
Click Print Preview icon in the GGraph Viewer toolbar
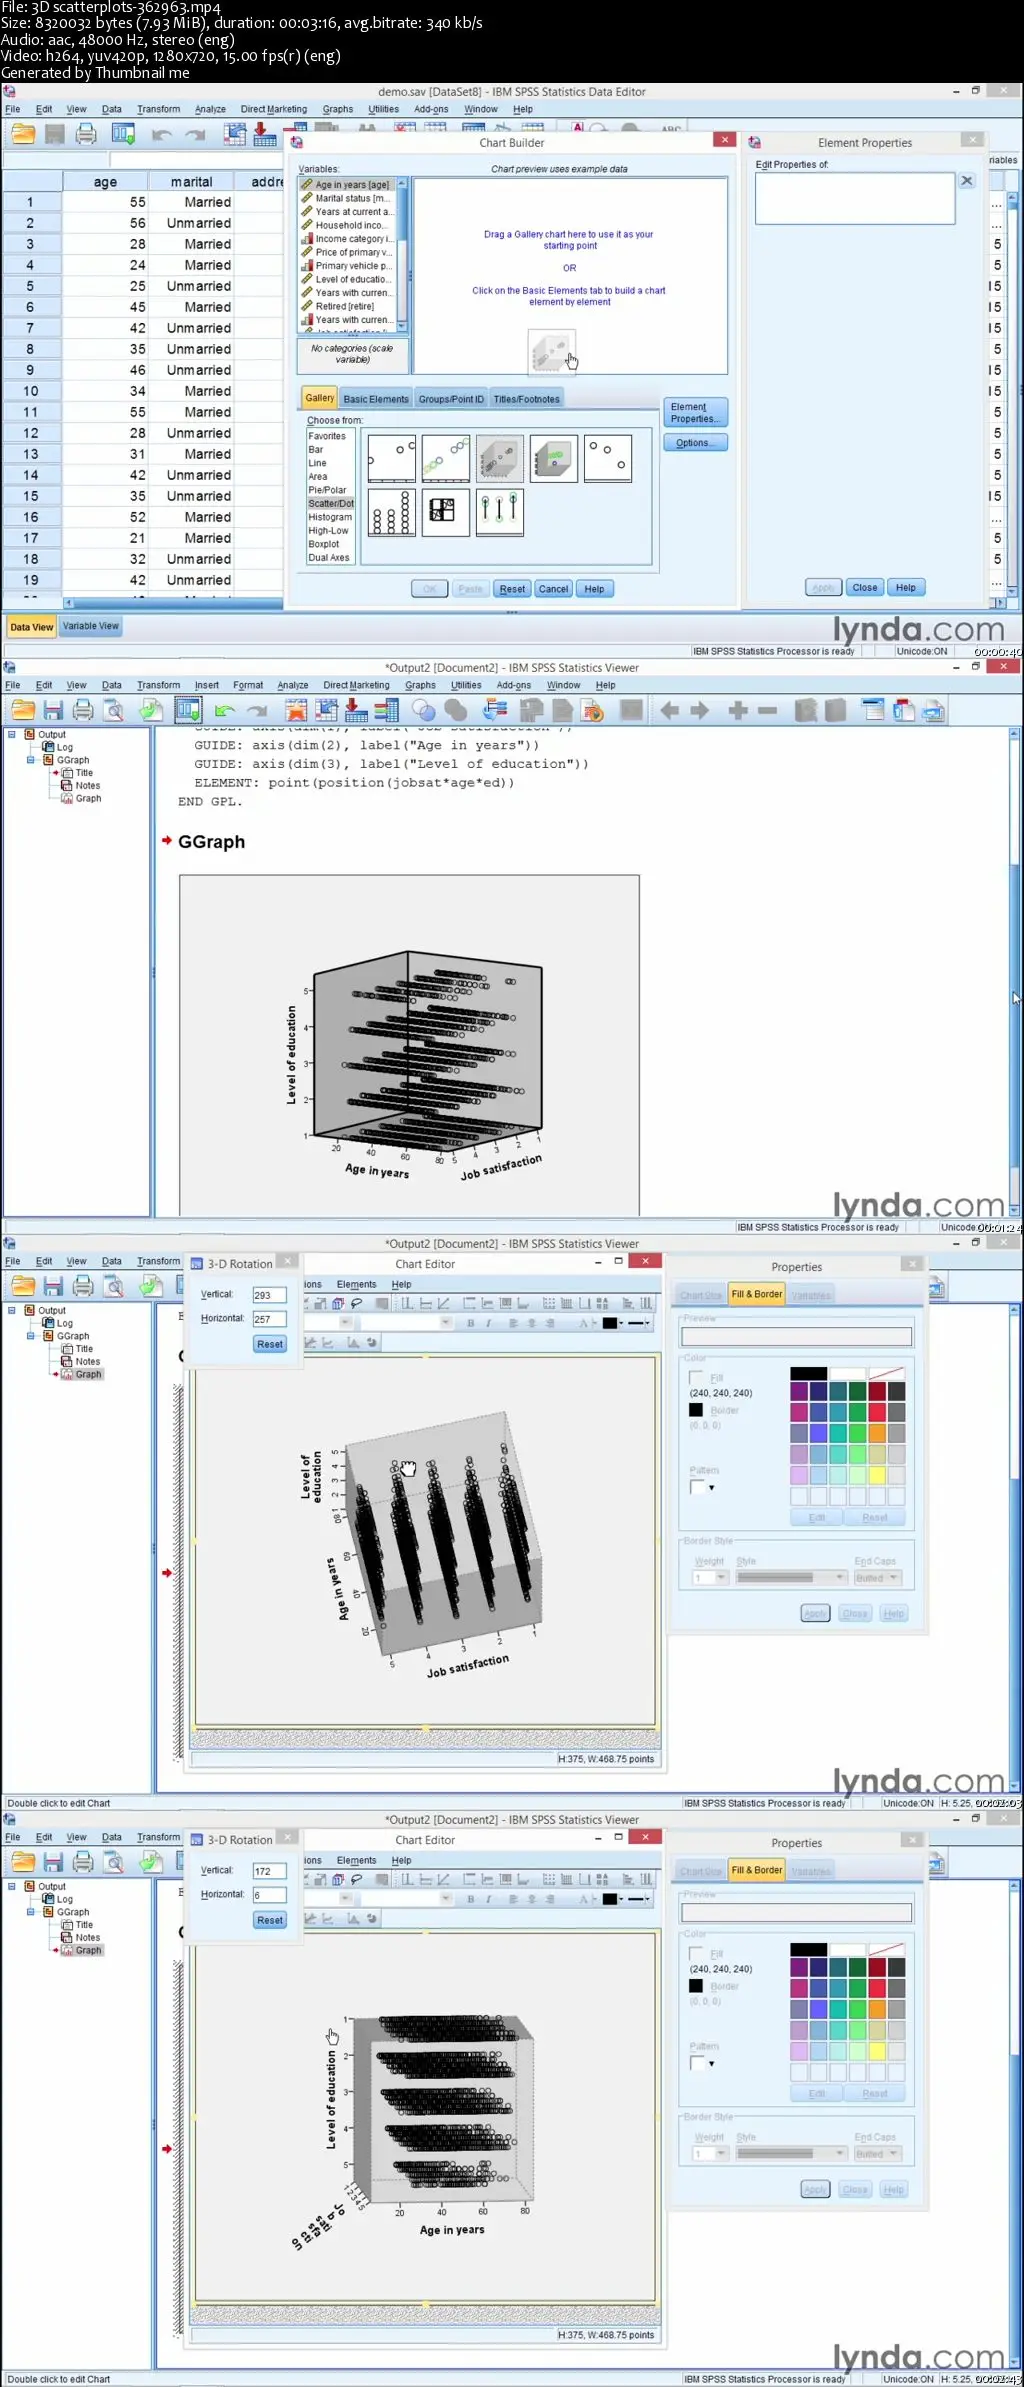[114, 710]
